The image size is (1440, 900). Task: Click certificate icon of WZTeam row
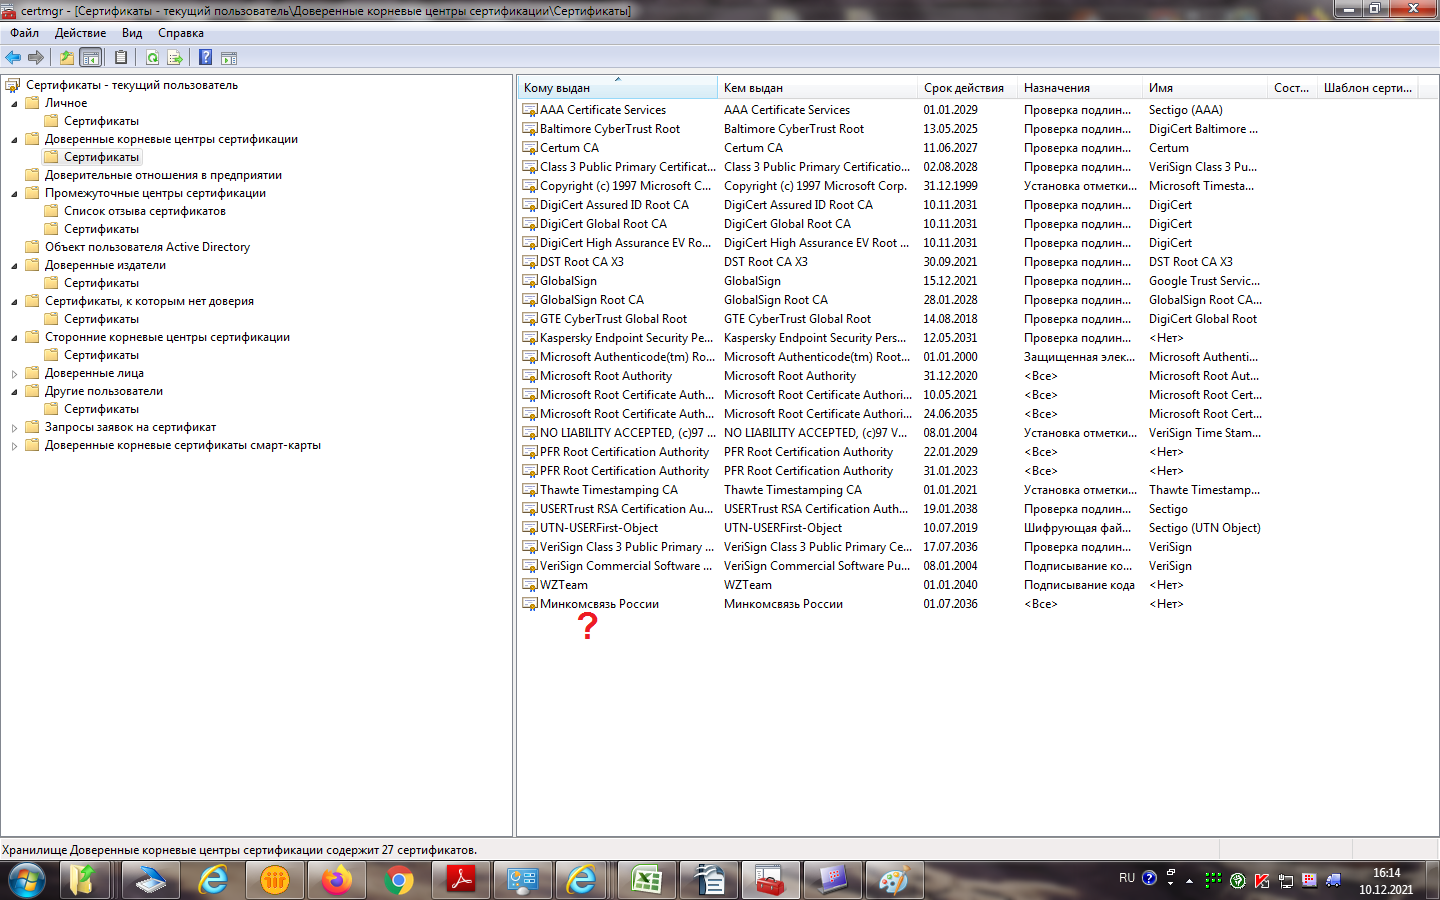pyautogui.click(x=530, y=585)
